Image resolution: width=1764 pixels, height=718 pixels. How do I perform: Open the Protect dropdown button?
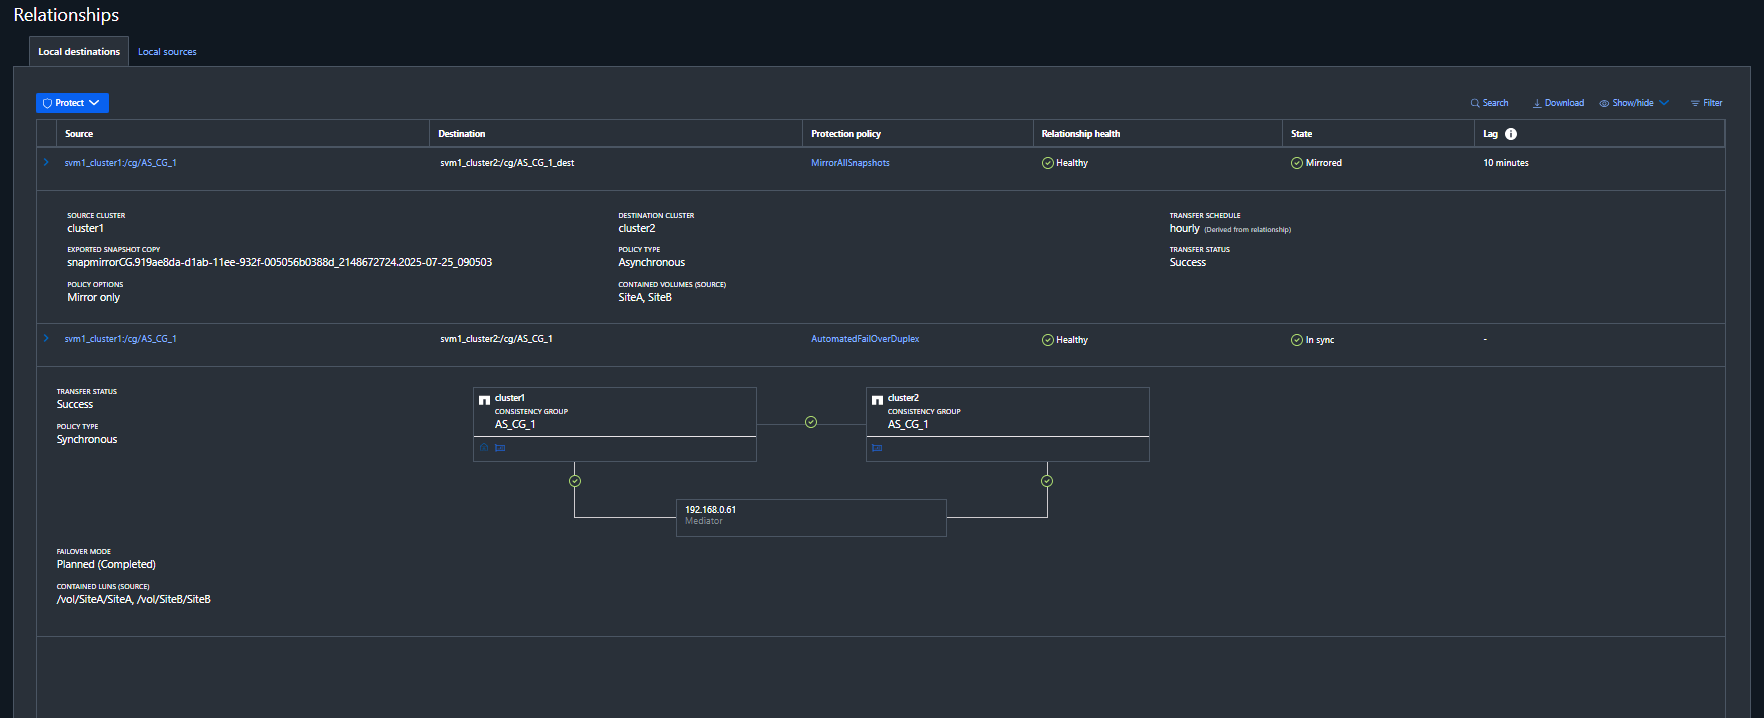(x=72, y=103)
